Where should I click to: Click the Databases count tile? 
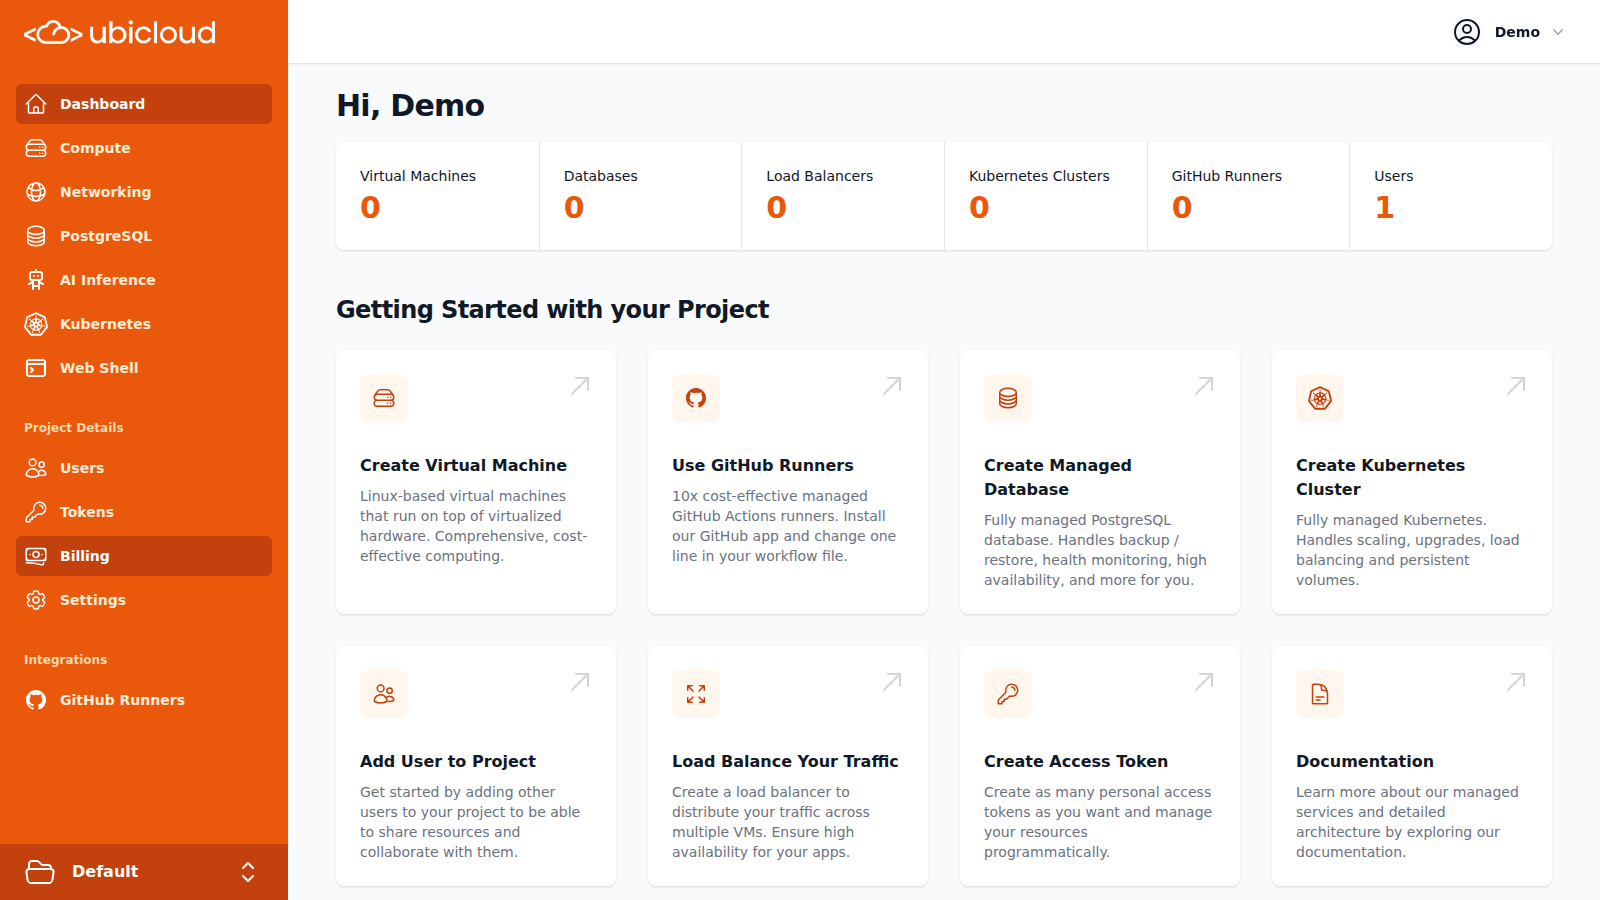[640, 196]
